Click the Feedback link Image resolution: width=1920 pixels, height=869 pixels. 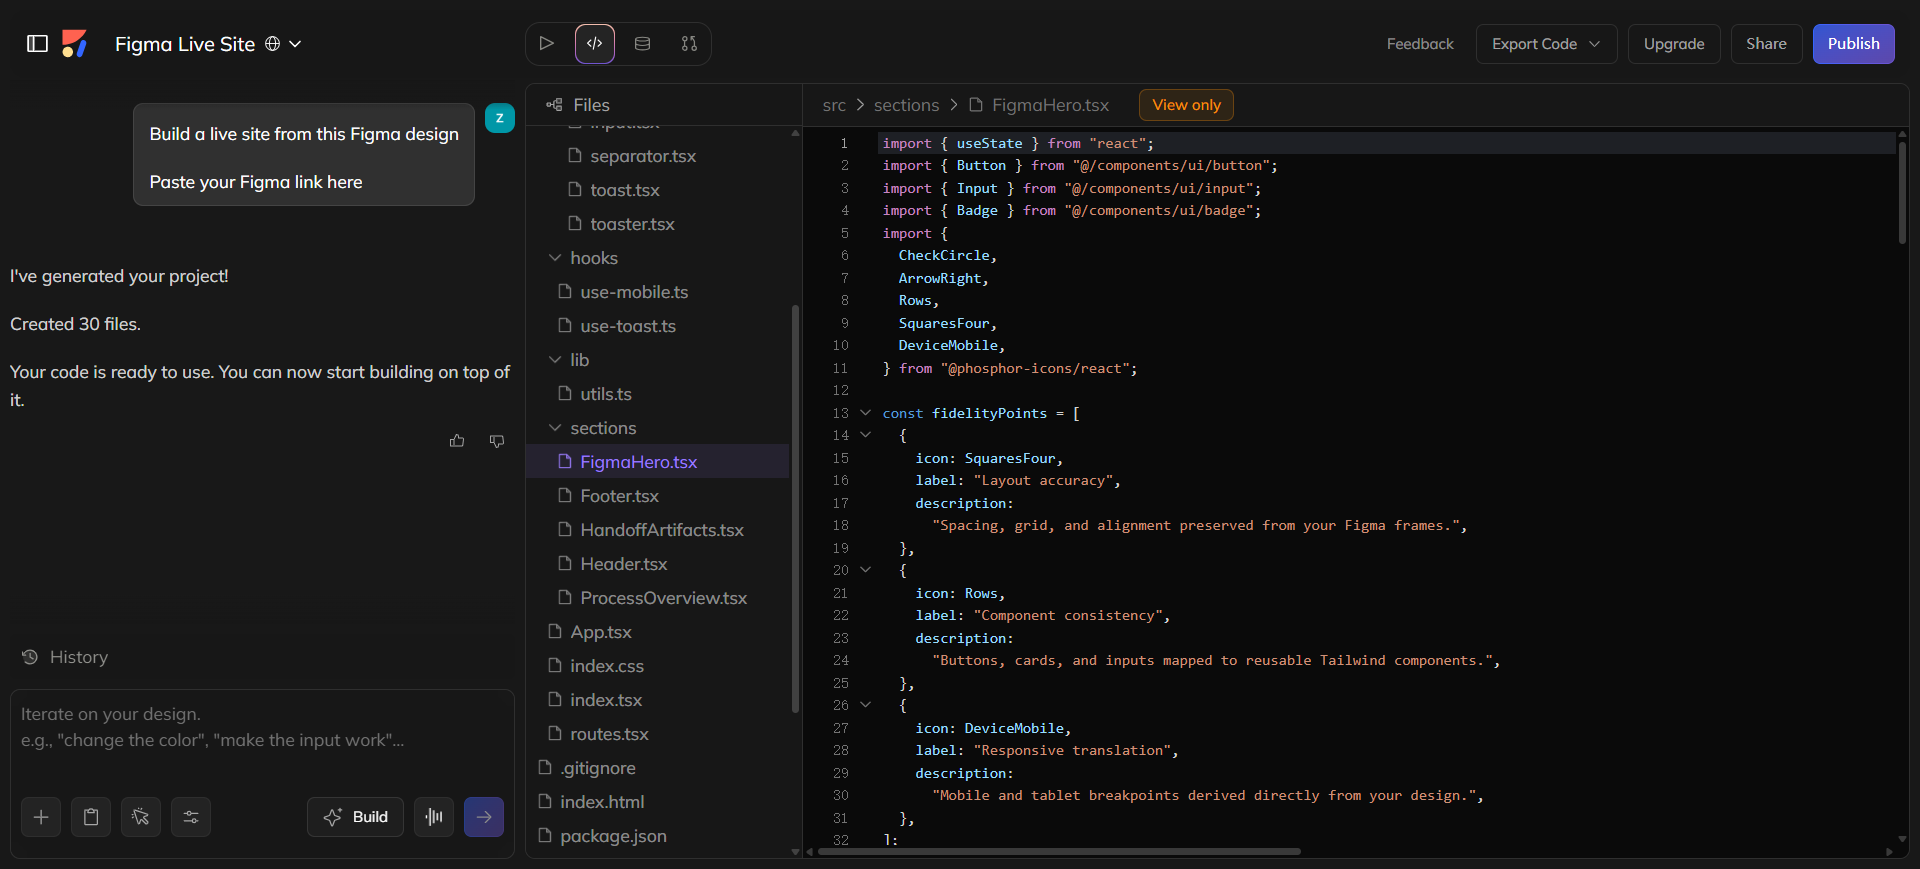tap(1420, 44)
